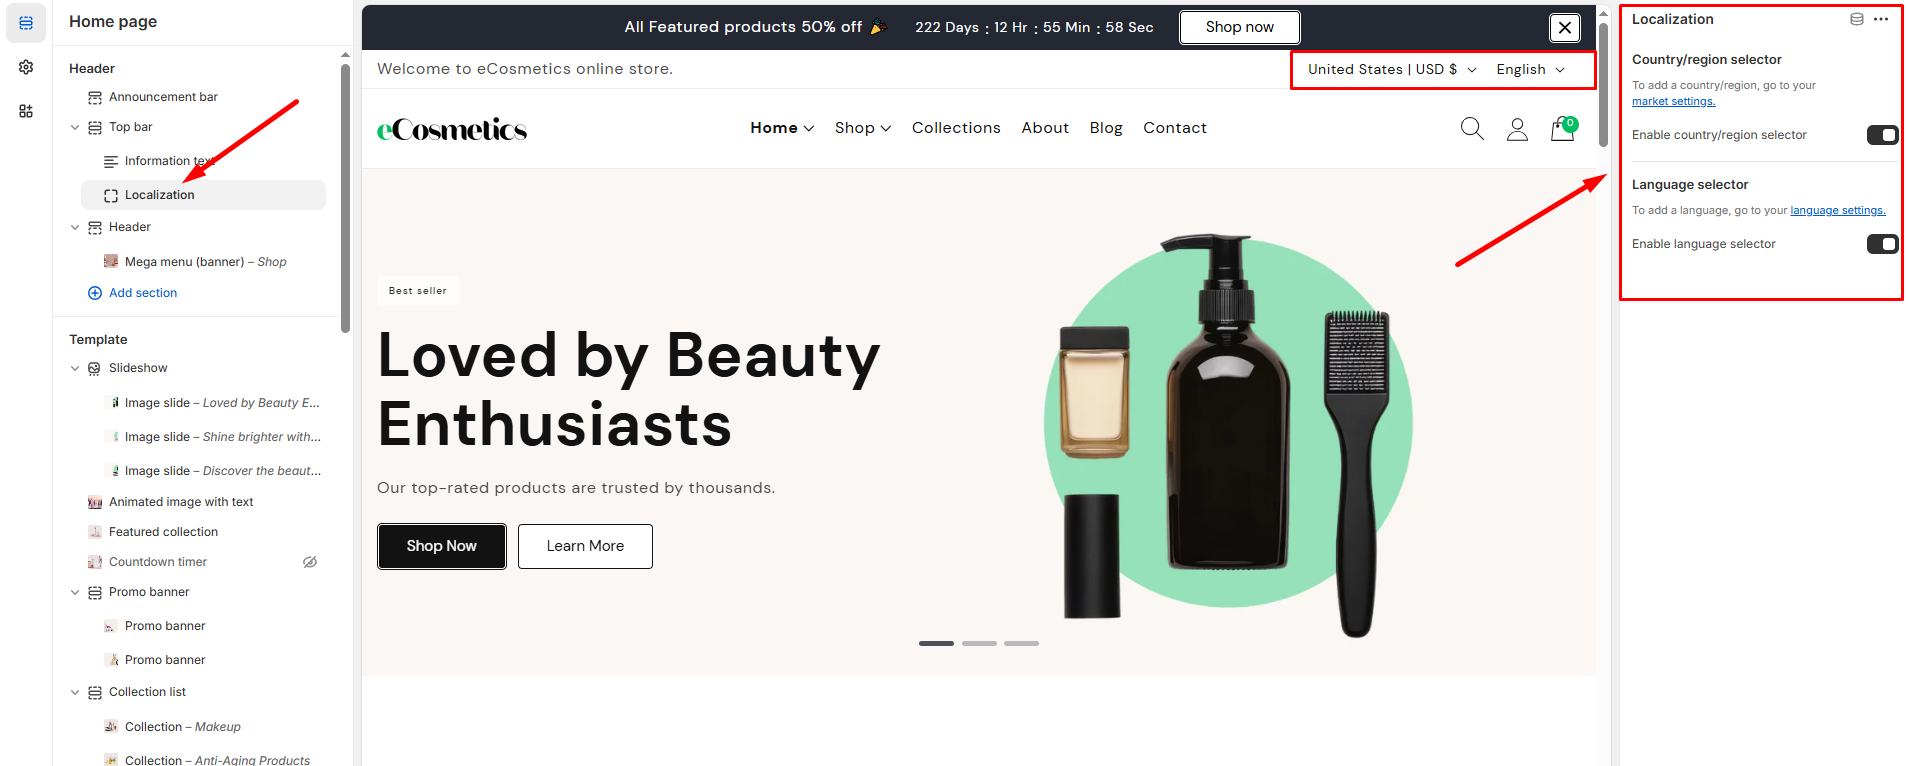Go to Contact in store navigation
1908x766 pixels.
[x=1175, y=128]
